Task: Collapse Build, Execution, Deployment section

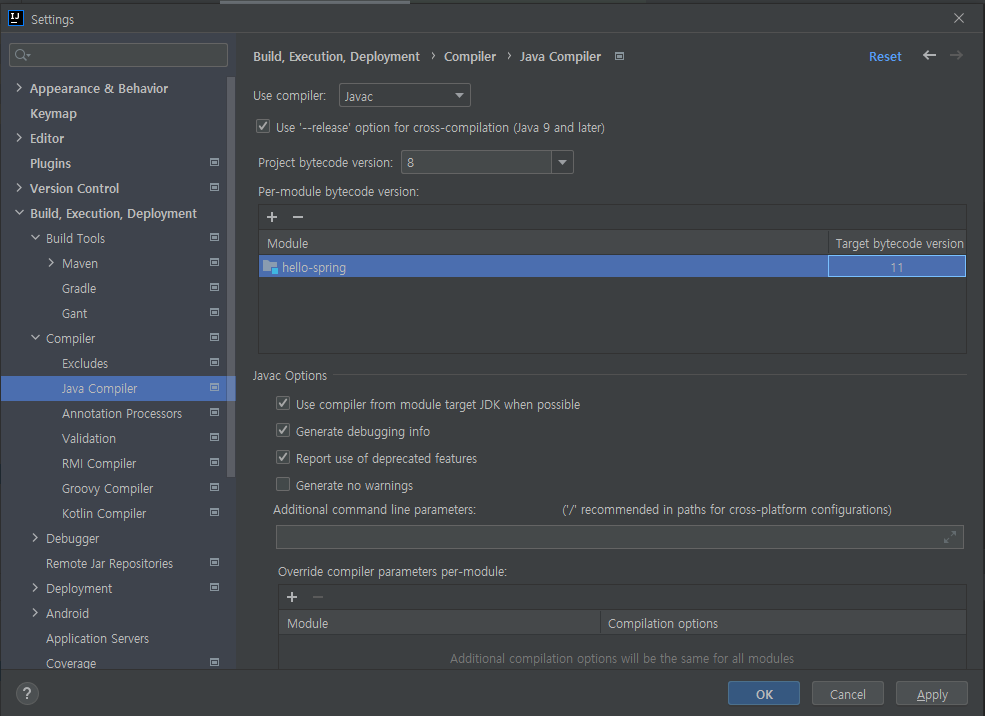Action: tap(19, 213)
